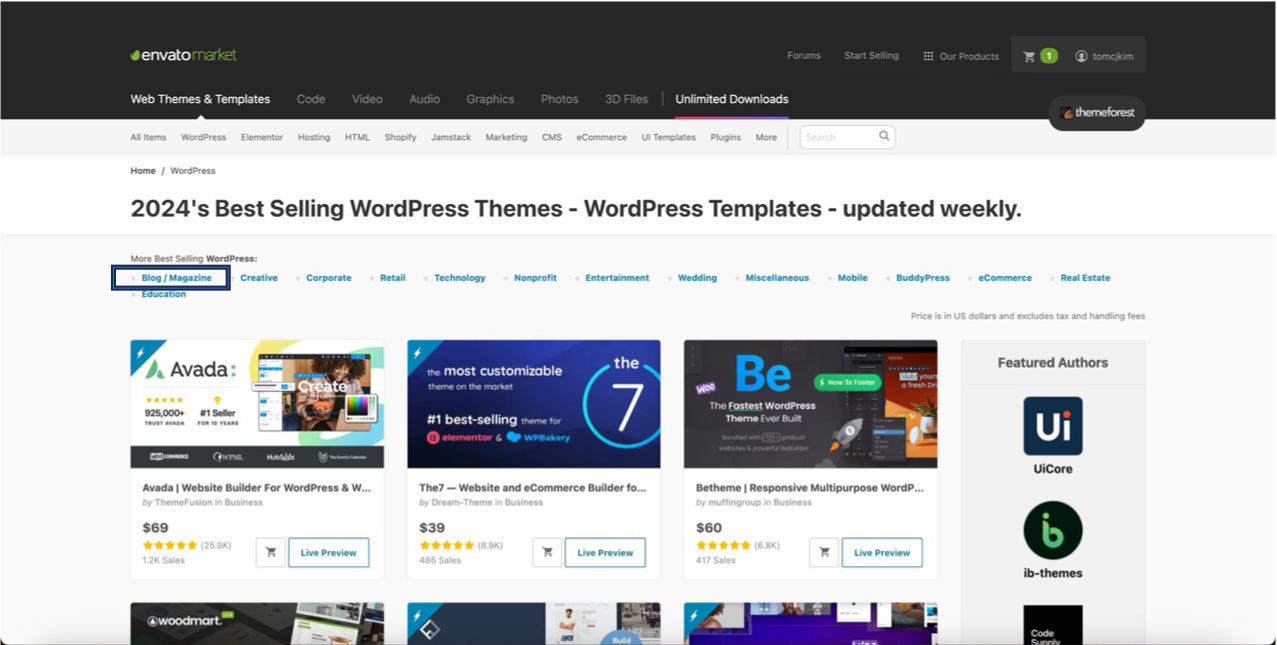Open UiCore featured author logo
The width and height of the screenshot is (1277, 645).
pyautogui.click(x=1053, y=426)
